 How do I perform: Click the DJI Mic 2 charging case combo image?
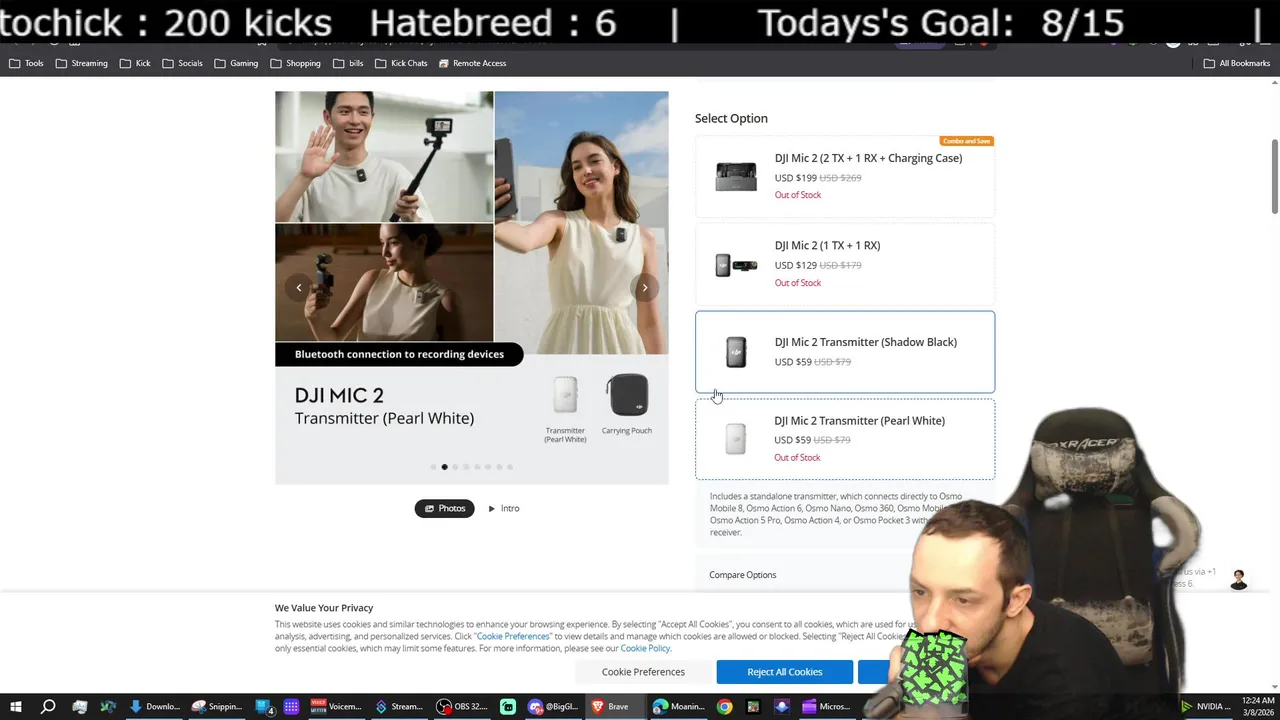tap(736, 176)
